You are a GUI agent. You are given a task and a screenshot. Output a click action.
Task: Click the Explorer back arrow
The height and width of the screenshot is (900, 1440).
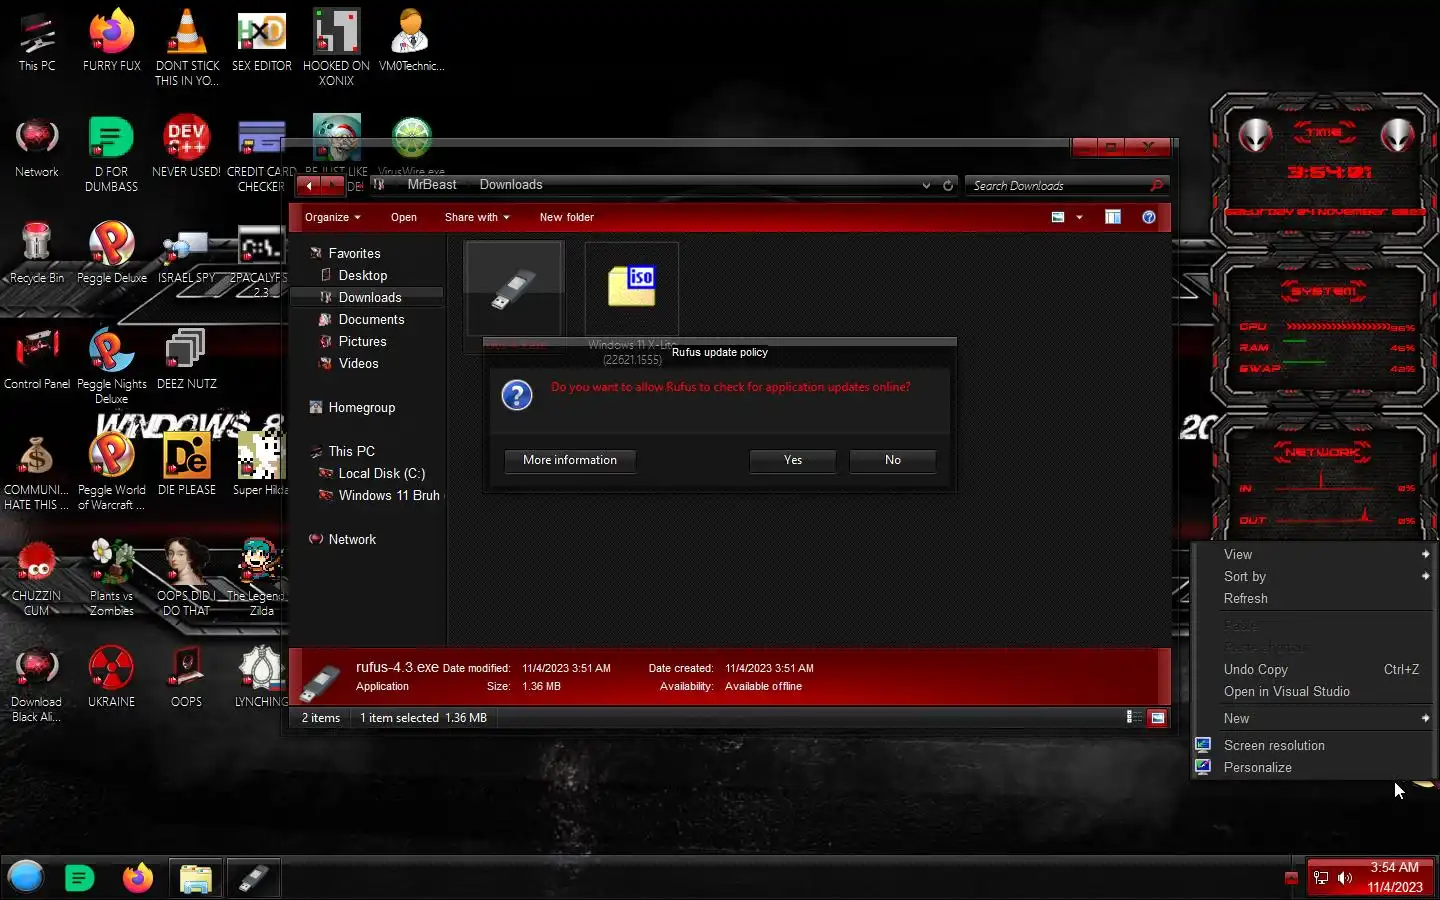(309, 185)
